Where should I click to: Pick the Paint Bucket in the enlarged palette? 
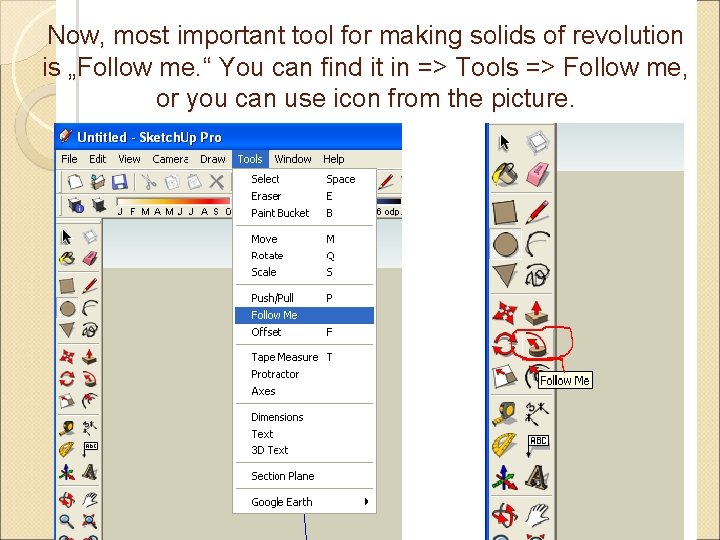tap(505, 174)
